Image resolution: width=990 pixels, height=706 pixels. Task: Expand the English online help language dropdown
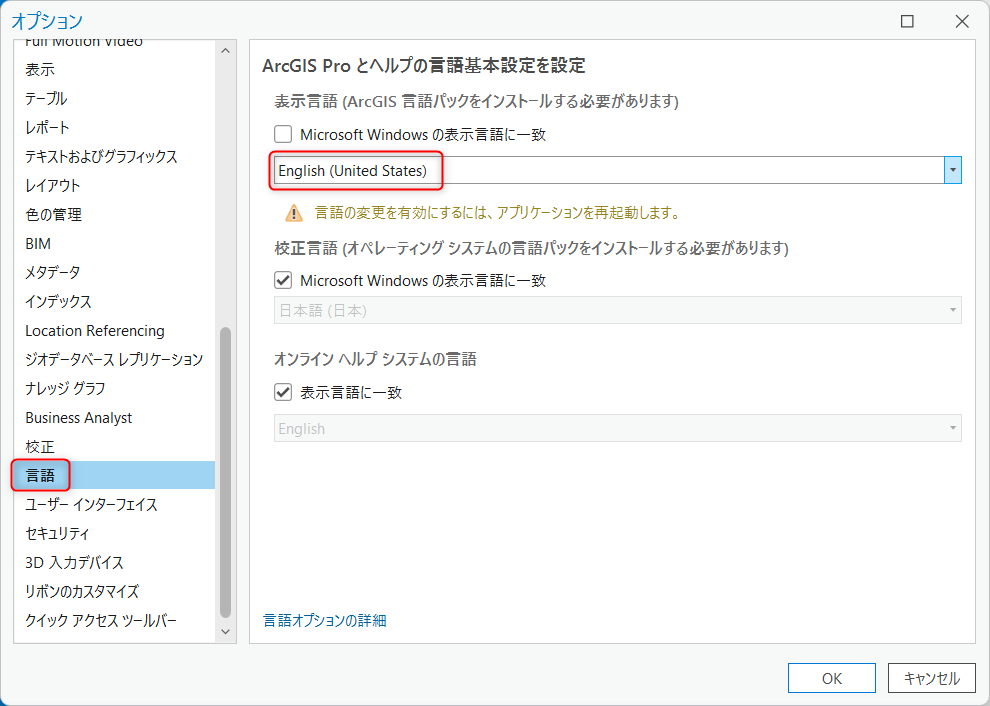click(x=617, y=428)
